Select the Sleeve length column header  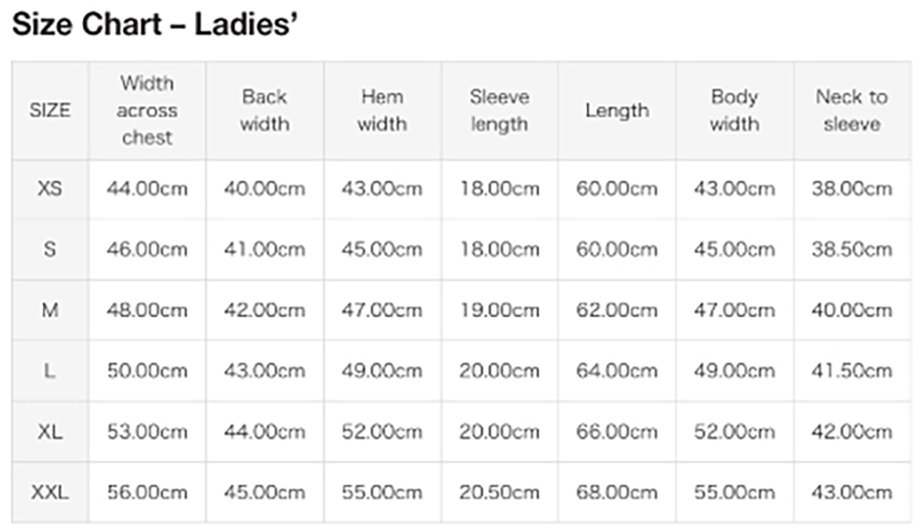pyautogui.click(x=499, y=110)
